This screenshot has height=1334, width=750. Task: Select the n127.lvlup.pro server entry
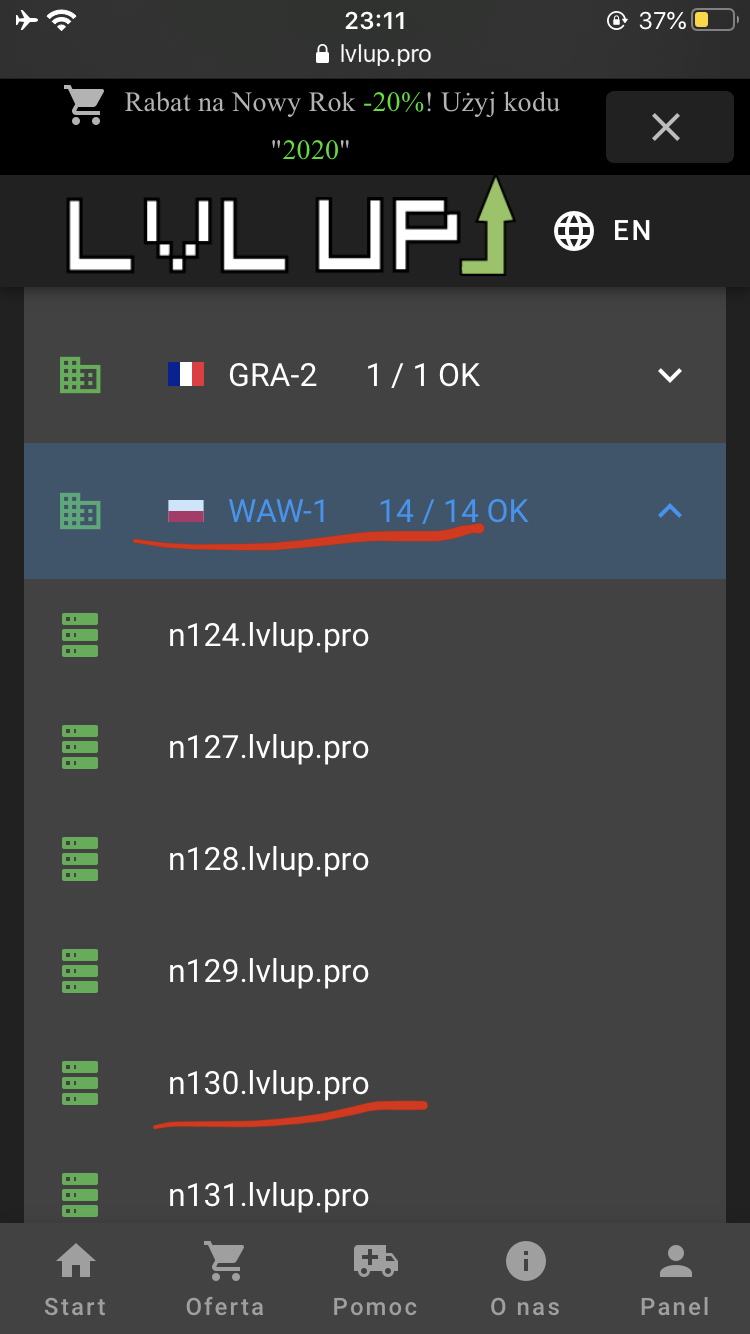click(x=268, y=748)
